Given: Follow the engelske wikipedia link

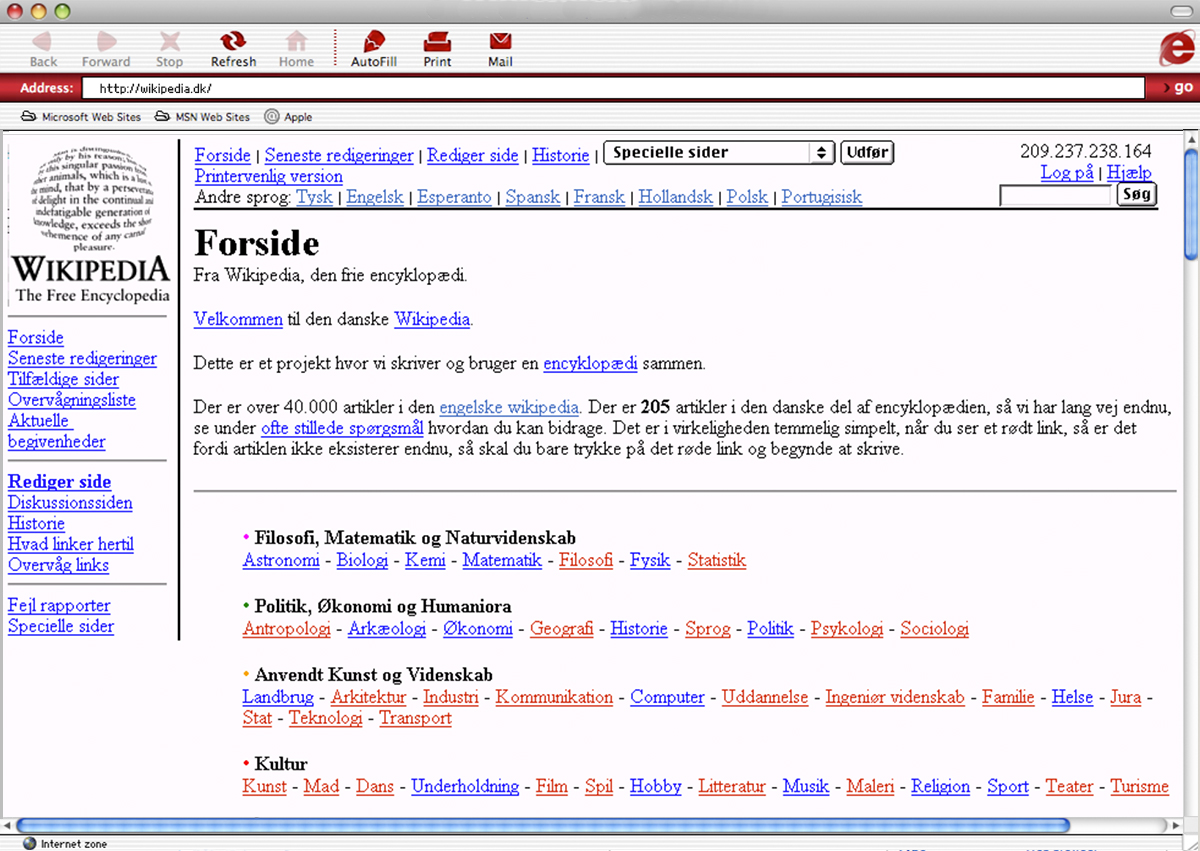Looking at the screenshot, I should (509, 407).
